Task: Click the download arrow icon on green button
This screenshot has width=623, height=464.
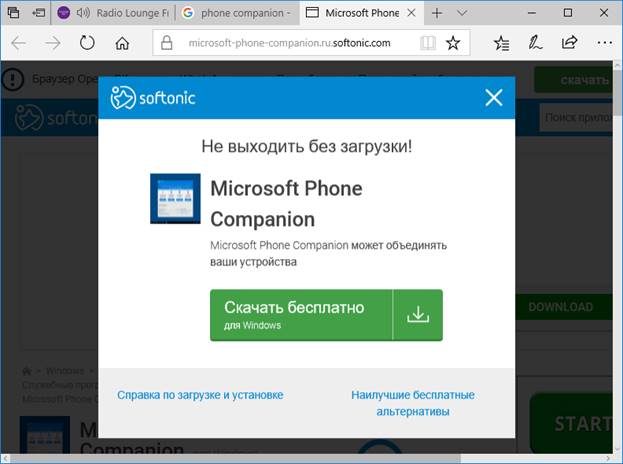Action: pos(418,315)
